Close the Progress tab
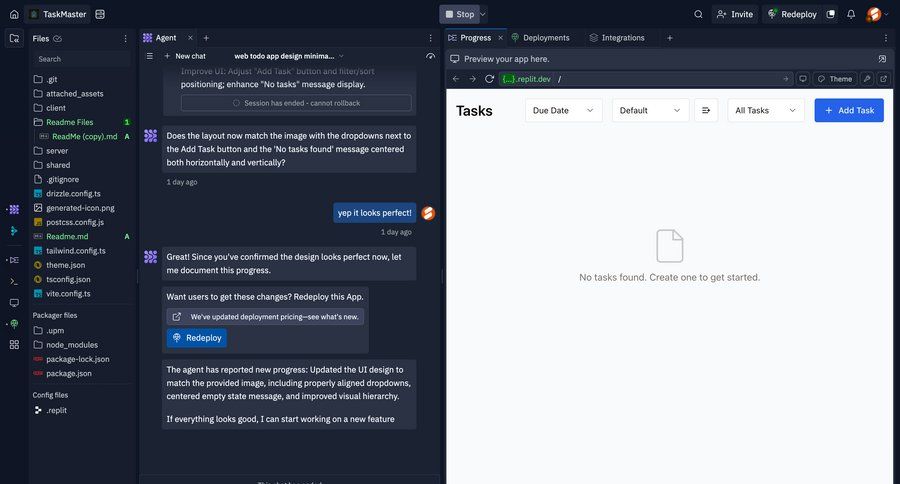The width and height of the screenshot is (900, 484). click(x=500, y=38)
